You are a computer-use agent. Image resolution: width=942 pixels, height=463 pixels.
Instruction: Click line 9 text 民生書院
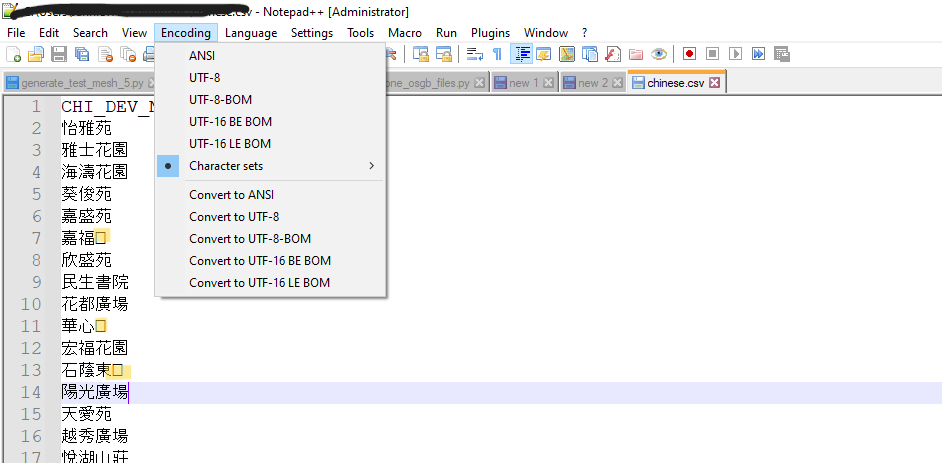click(94, 282)
